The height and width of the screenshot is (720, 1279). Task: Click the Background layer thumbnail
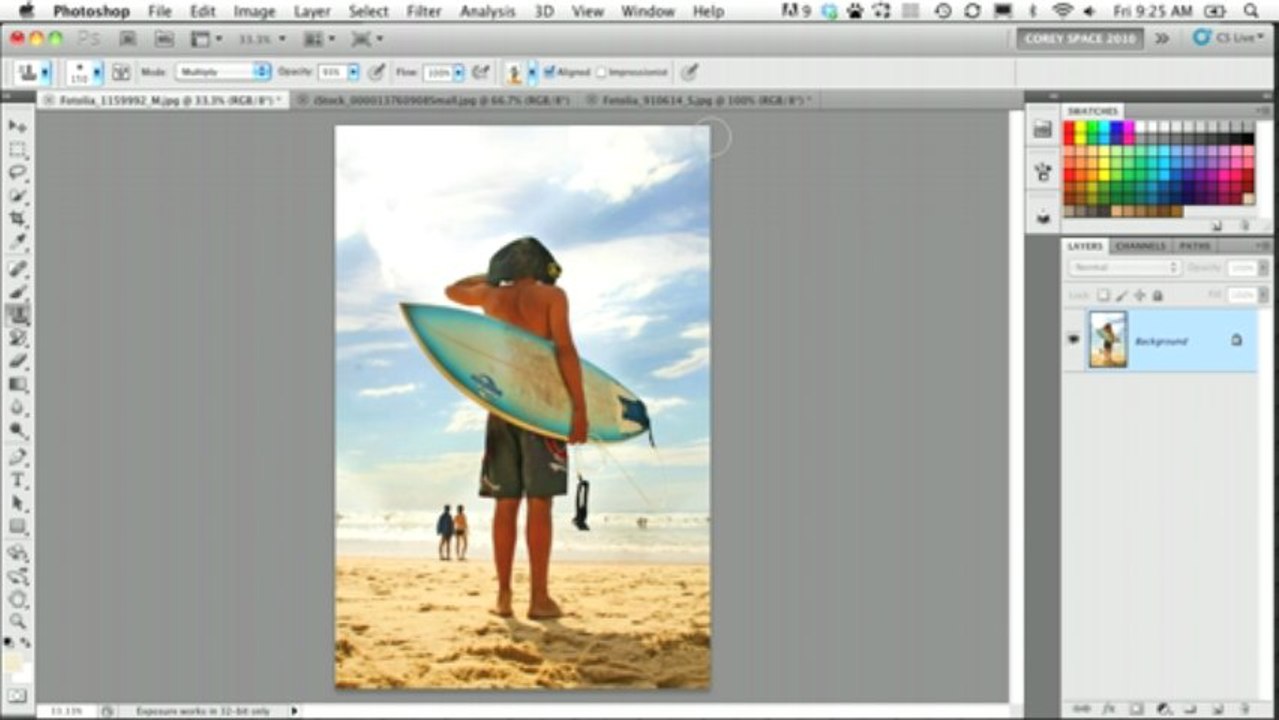point(1107,339)
